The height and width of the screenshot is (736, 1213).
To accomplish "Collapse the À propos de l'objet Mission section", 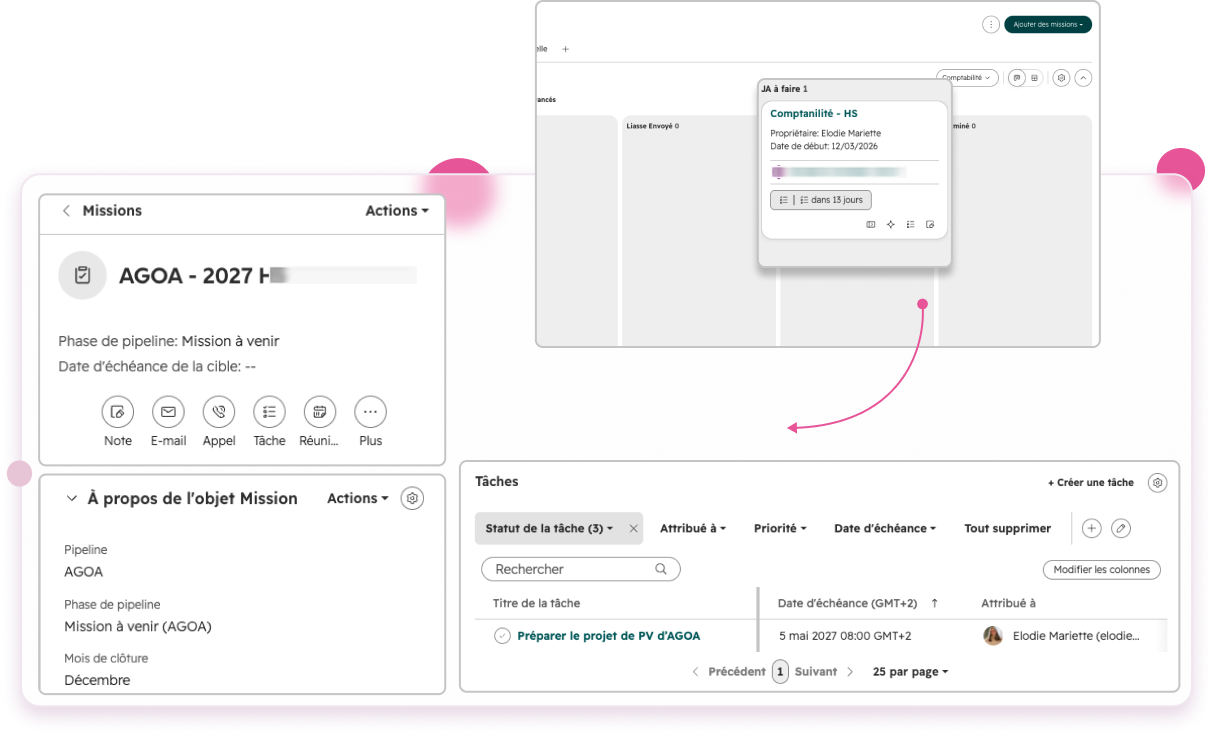I will [x=72, y=498].
